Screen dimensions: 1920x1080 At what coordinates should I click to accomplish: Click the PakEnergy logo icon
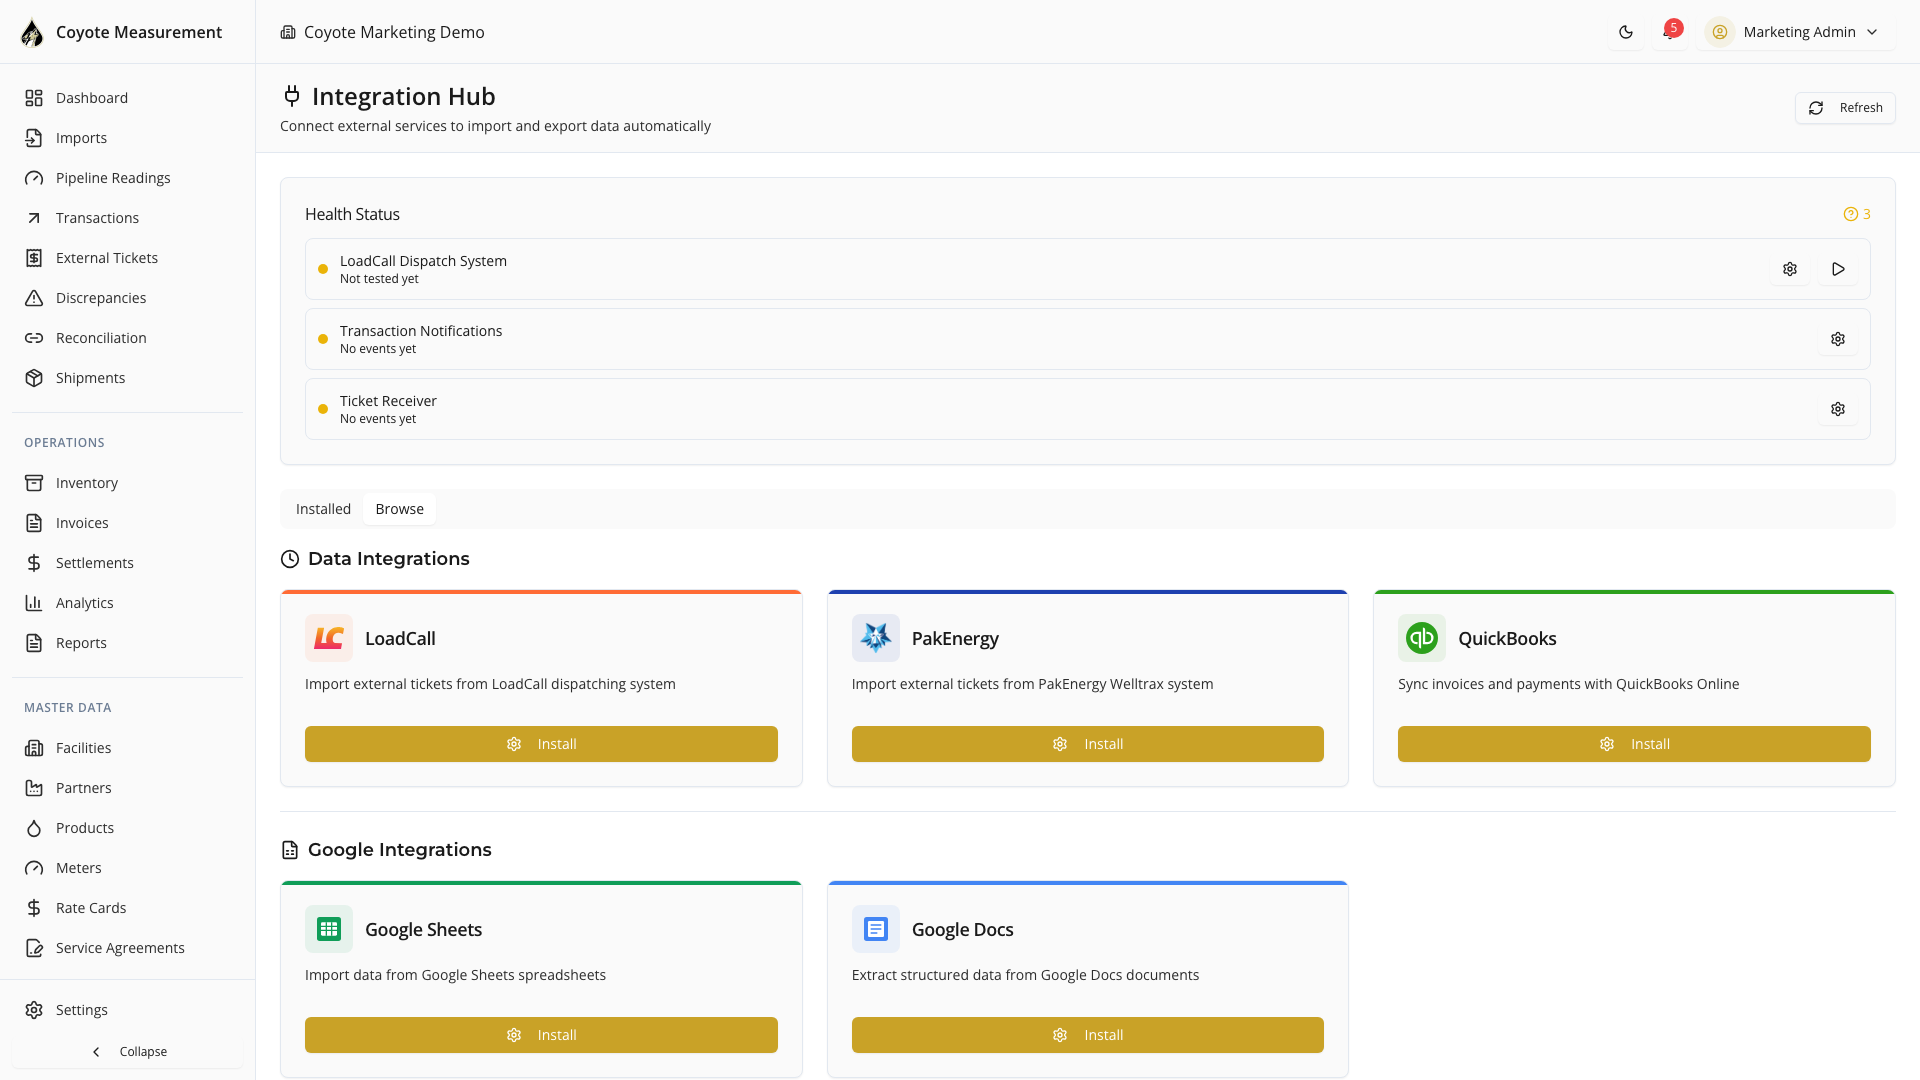point(875,638)
